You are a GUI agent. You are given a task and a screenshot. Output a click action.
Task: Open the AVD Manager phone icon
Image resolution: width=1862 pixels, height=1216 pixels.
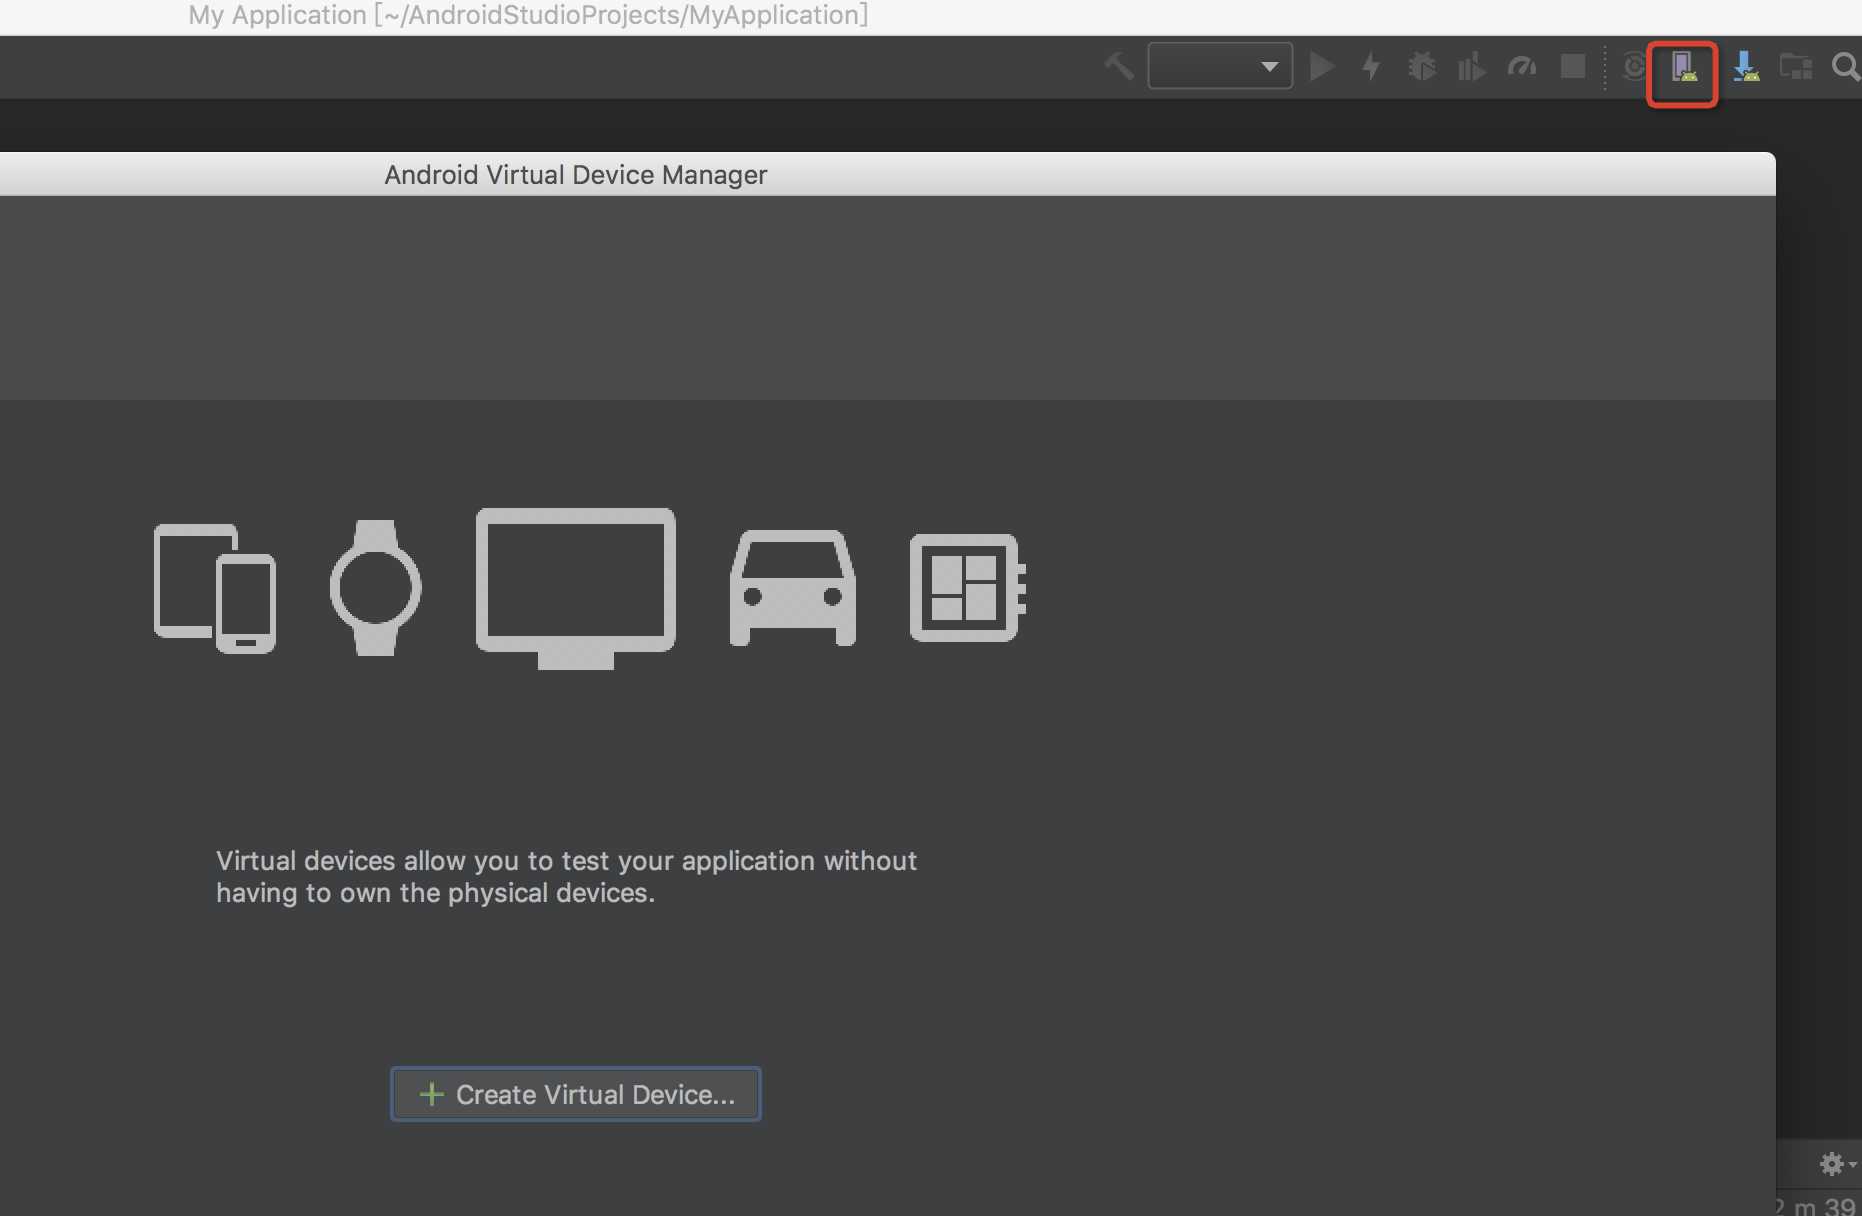click(x=1684, y=67)
